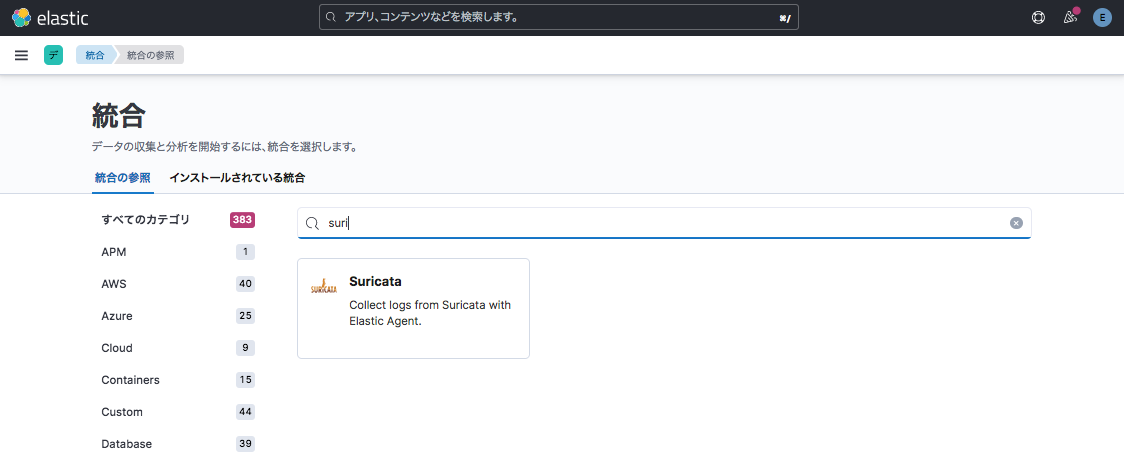Filter by the AWS category
The width and height of the screenshot is (1124, 463).
[114, 284]
